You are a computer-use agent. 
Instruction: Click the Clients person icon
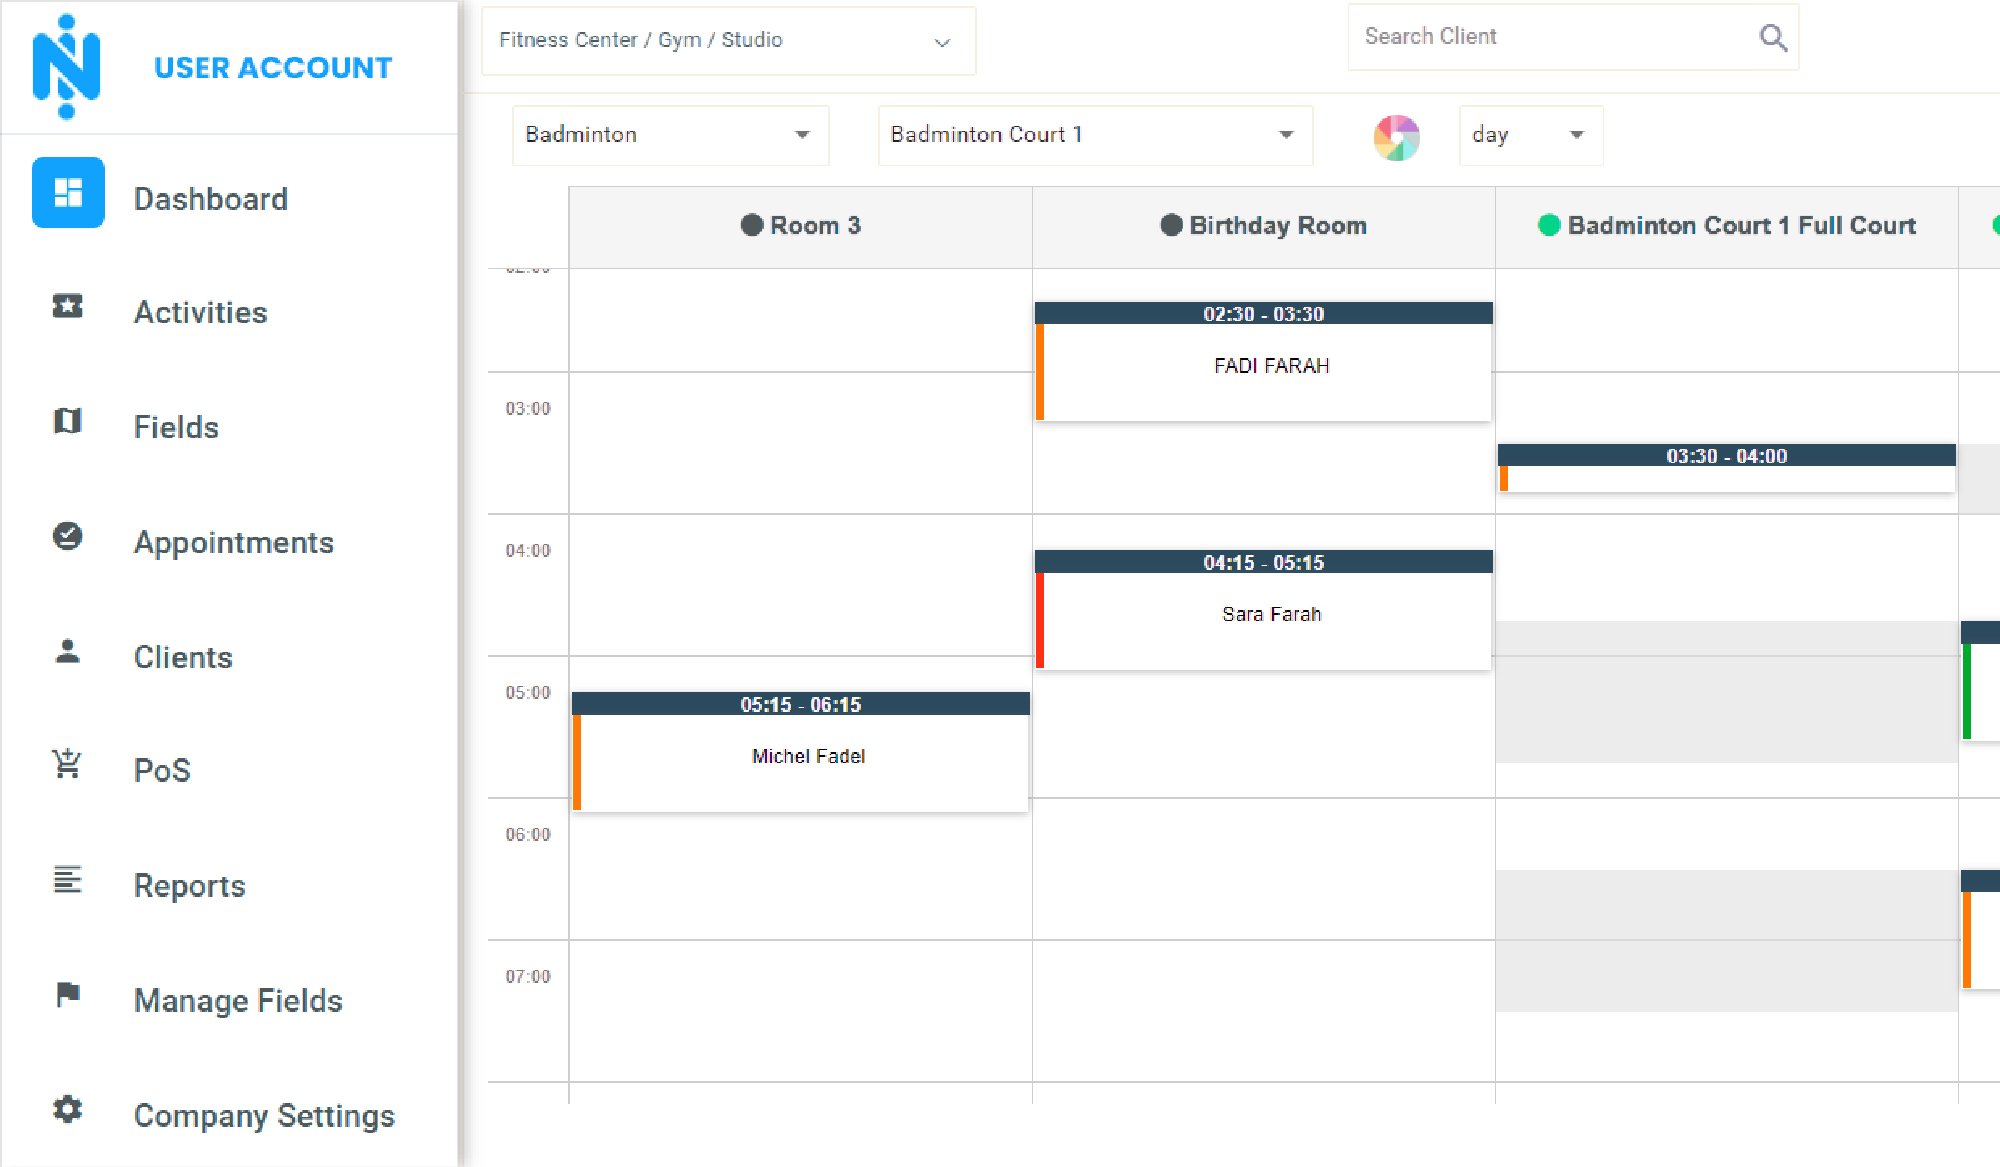pos(67,652)
